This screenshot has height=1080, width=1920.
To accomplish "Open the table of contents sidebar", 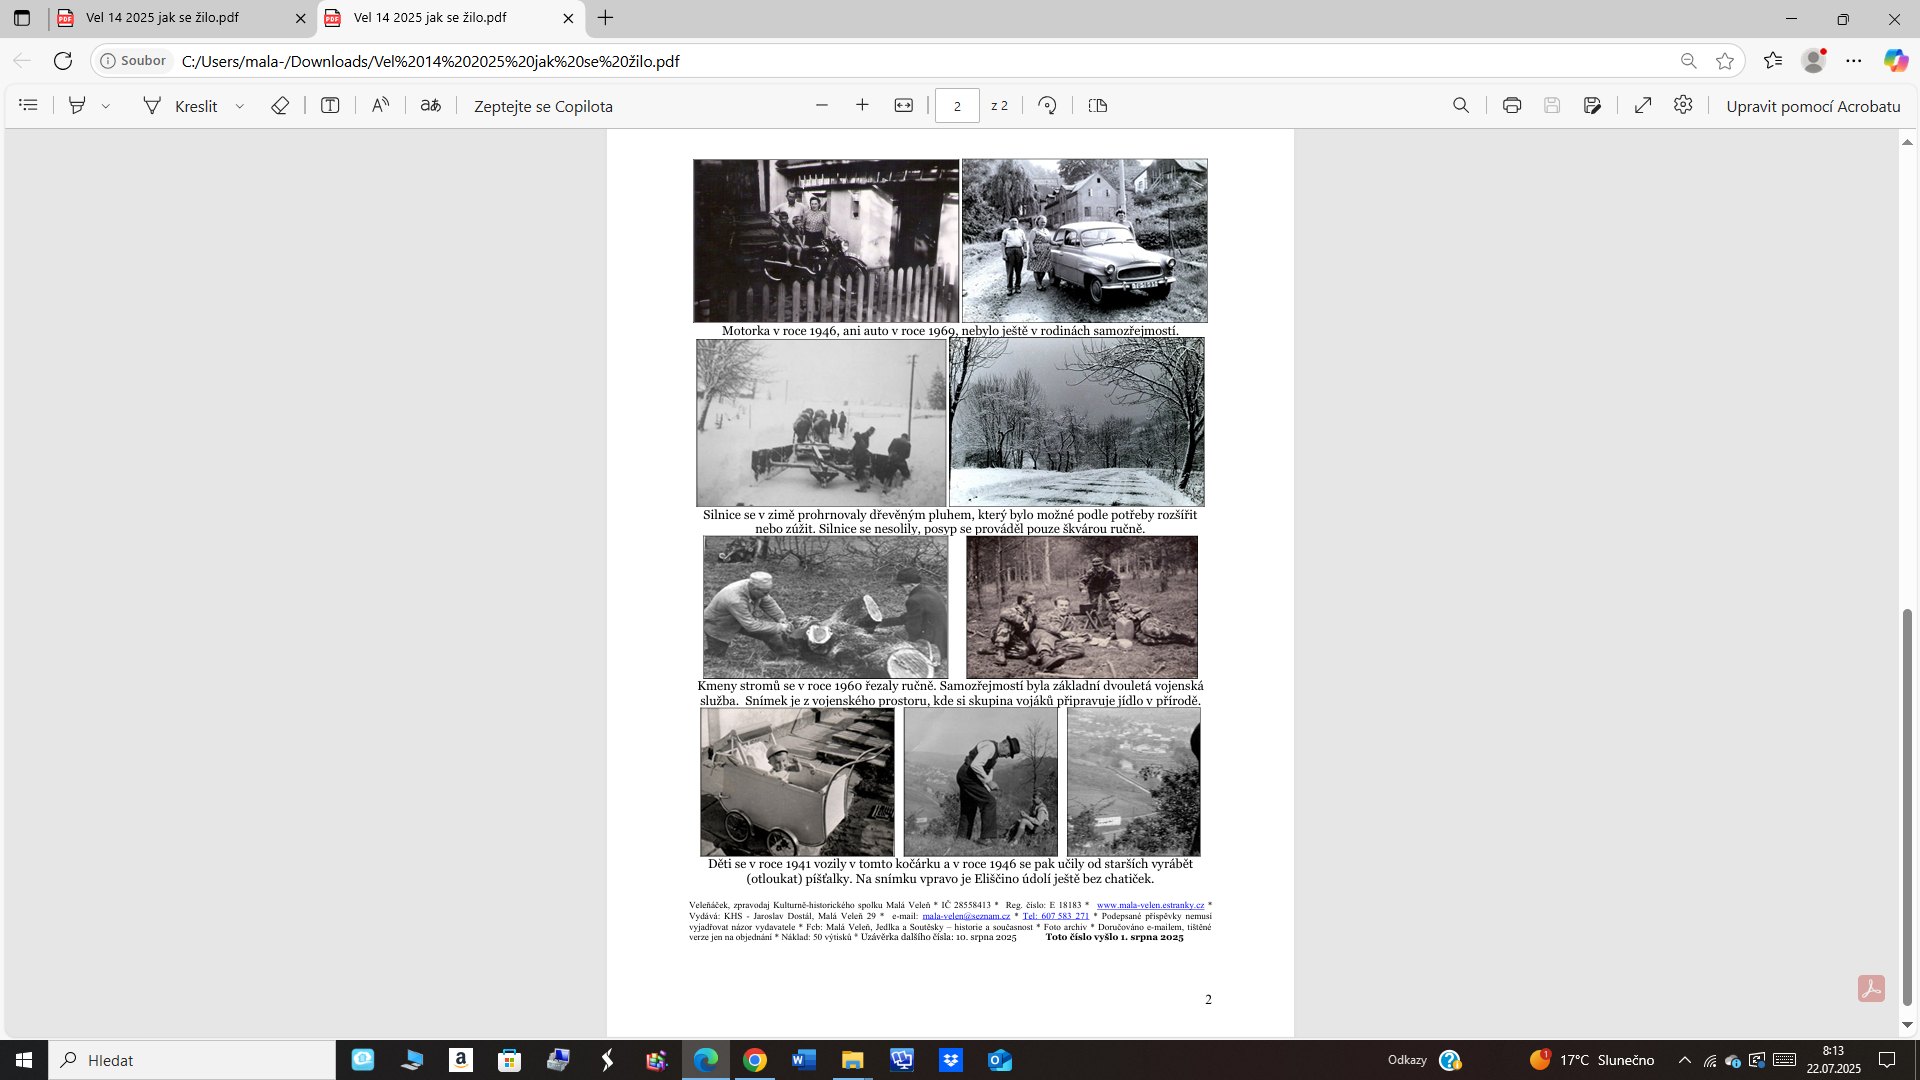I will tap(28, 105).
